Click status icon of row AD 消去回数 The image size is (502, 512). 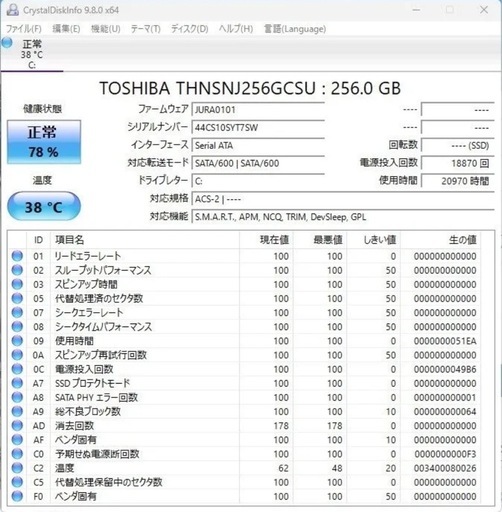click(17, 426)
